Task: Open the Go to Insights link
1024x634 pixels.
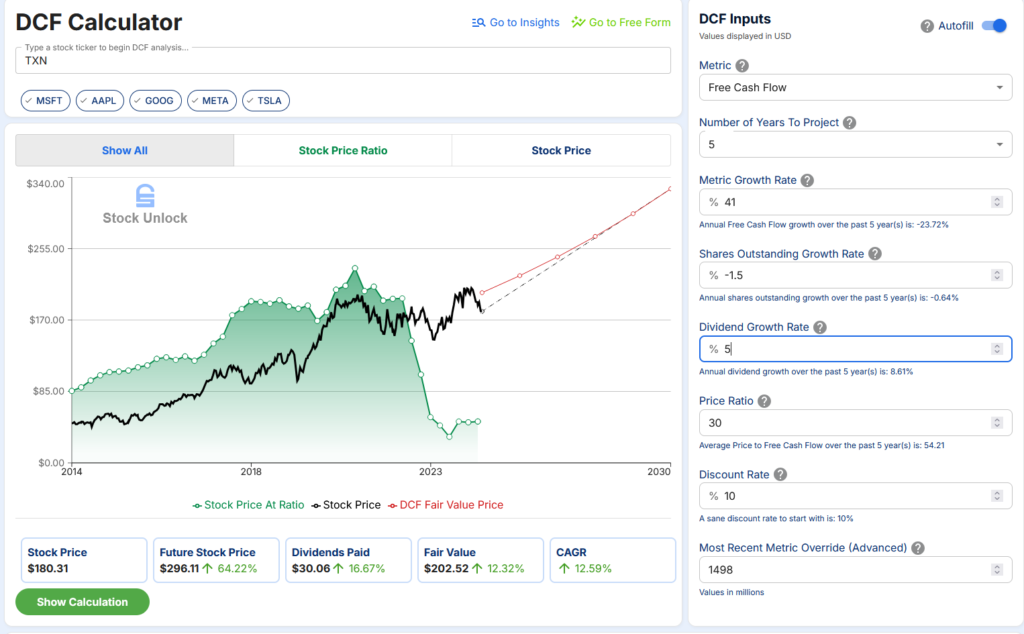Action: [x=515, y=22]
